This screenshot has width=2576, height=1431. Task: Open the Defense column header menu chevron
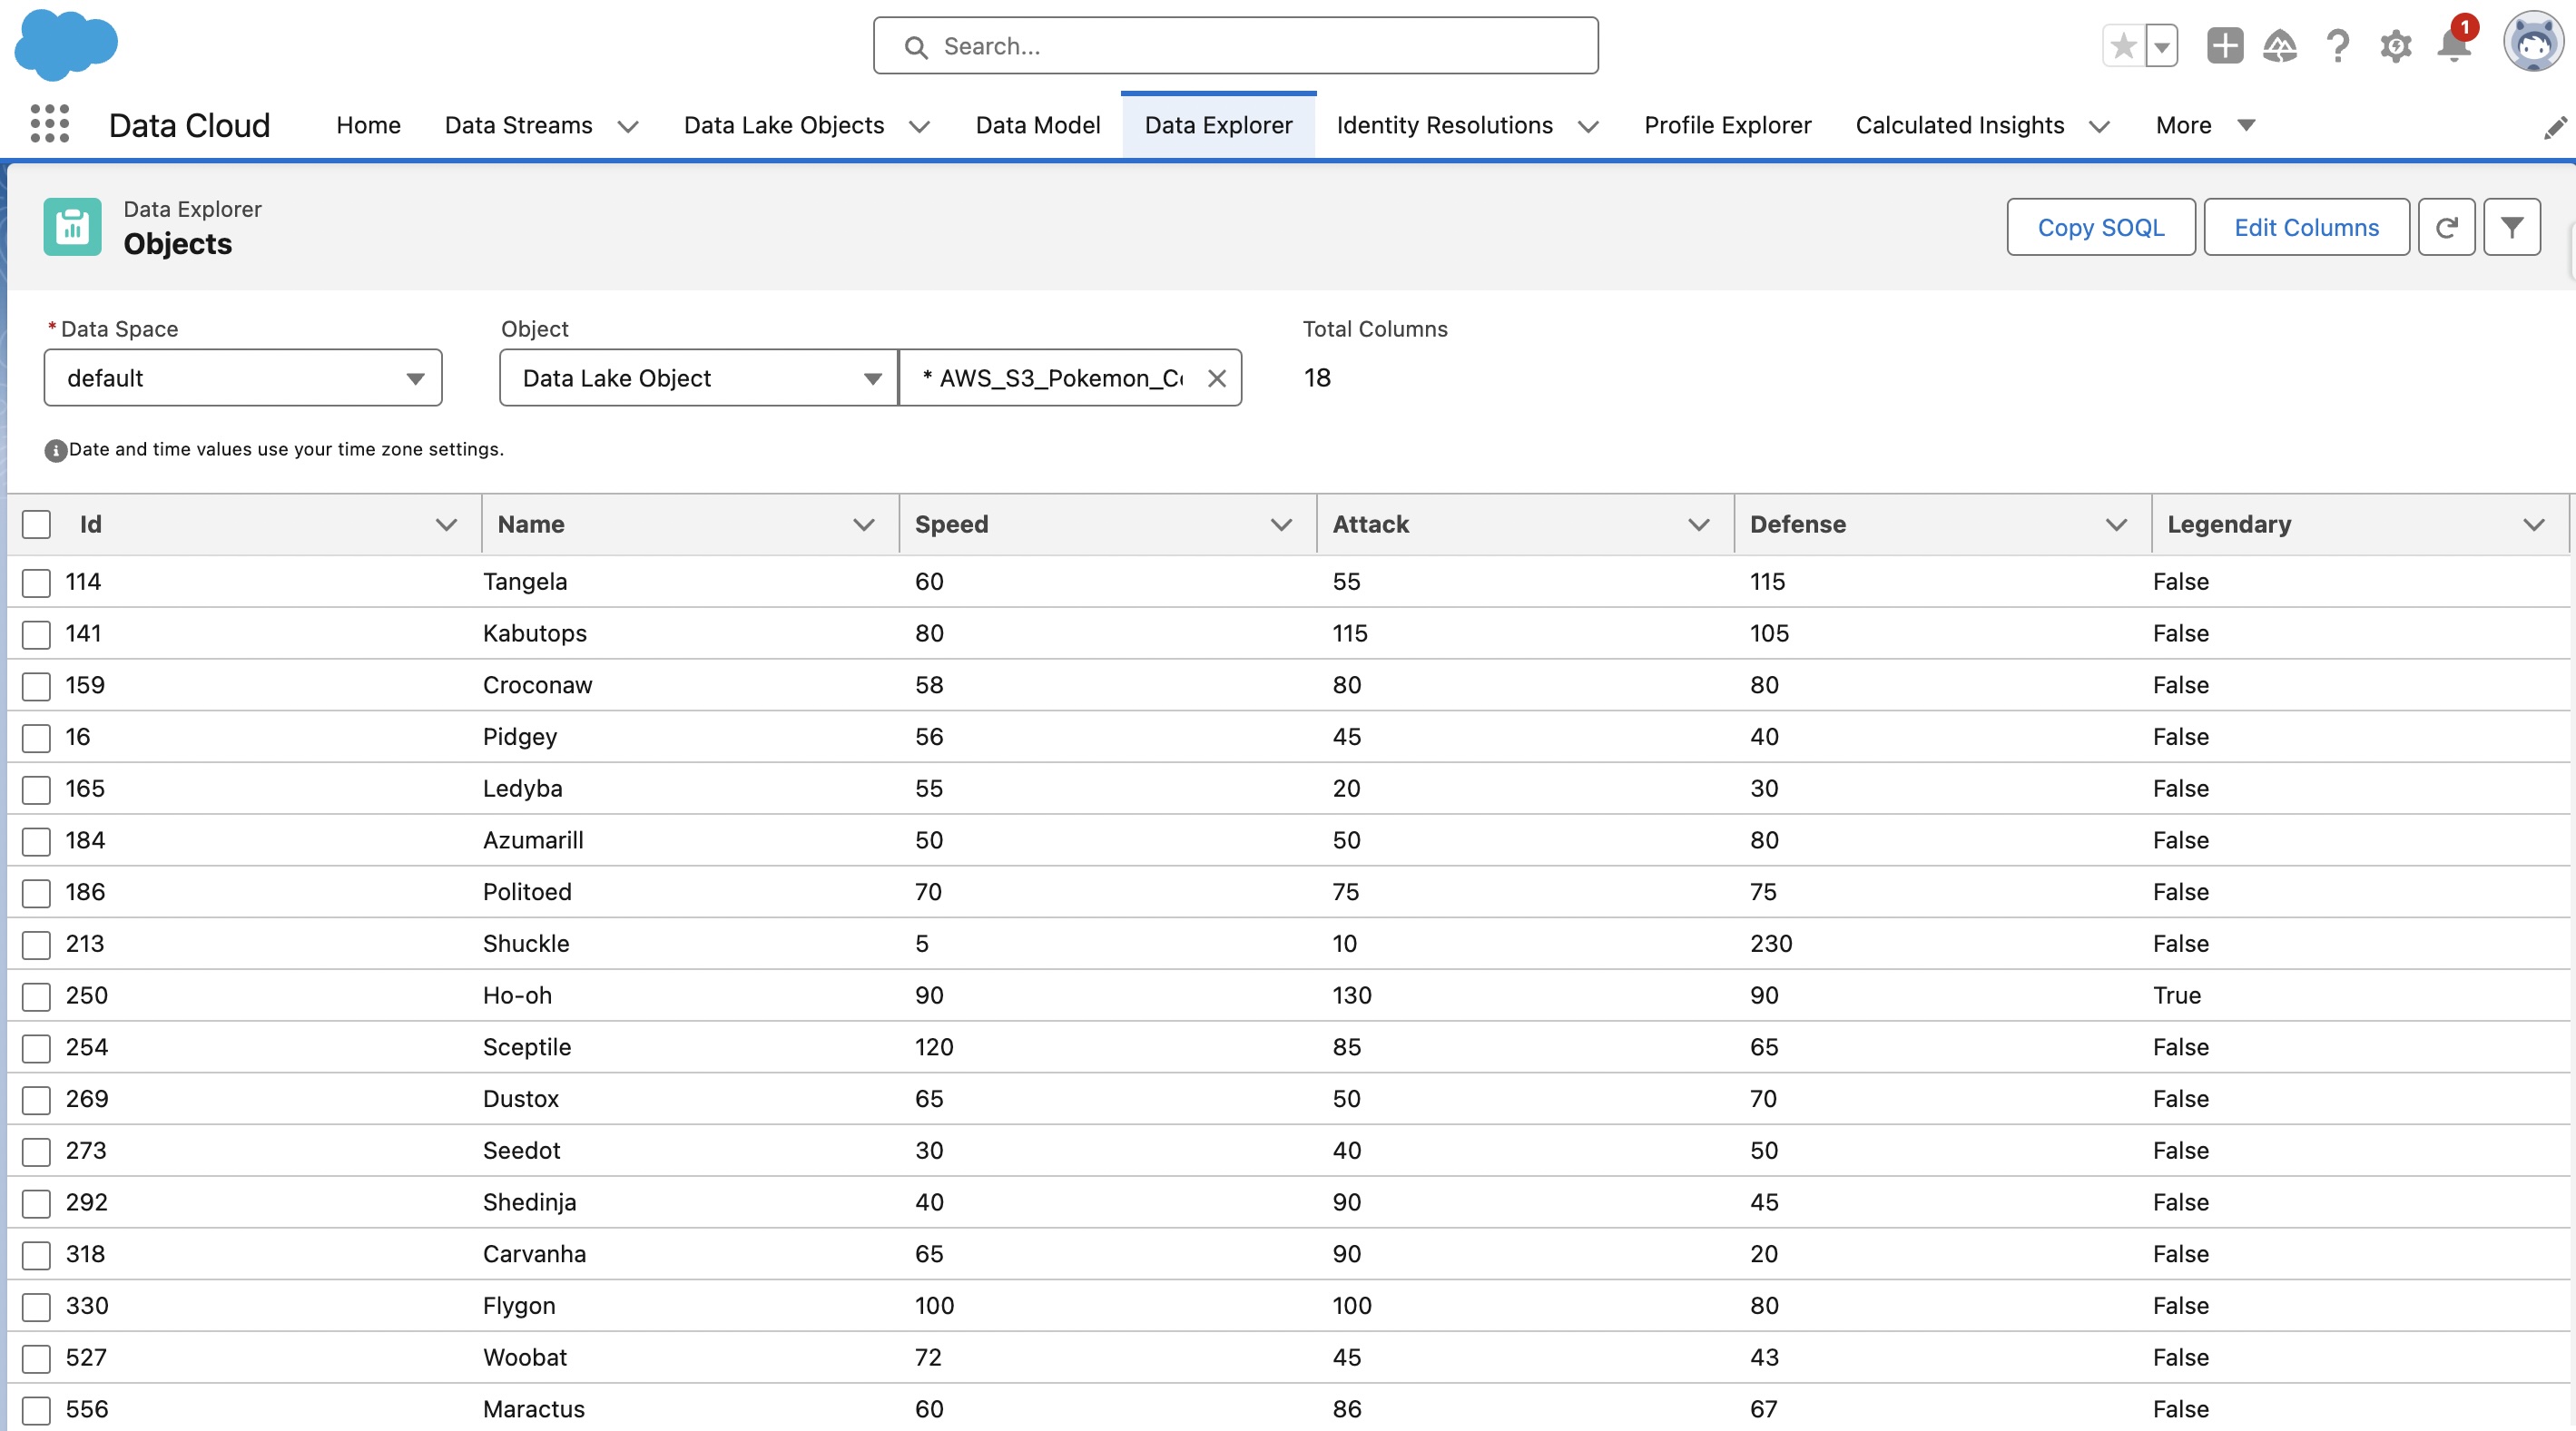click(2116, 524)
